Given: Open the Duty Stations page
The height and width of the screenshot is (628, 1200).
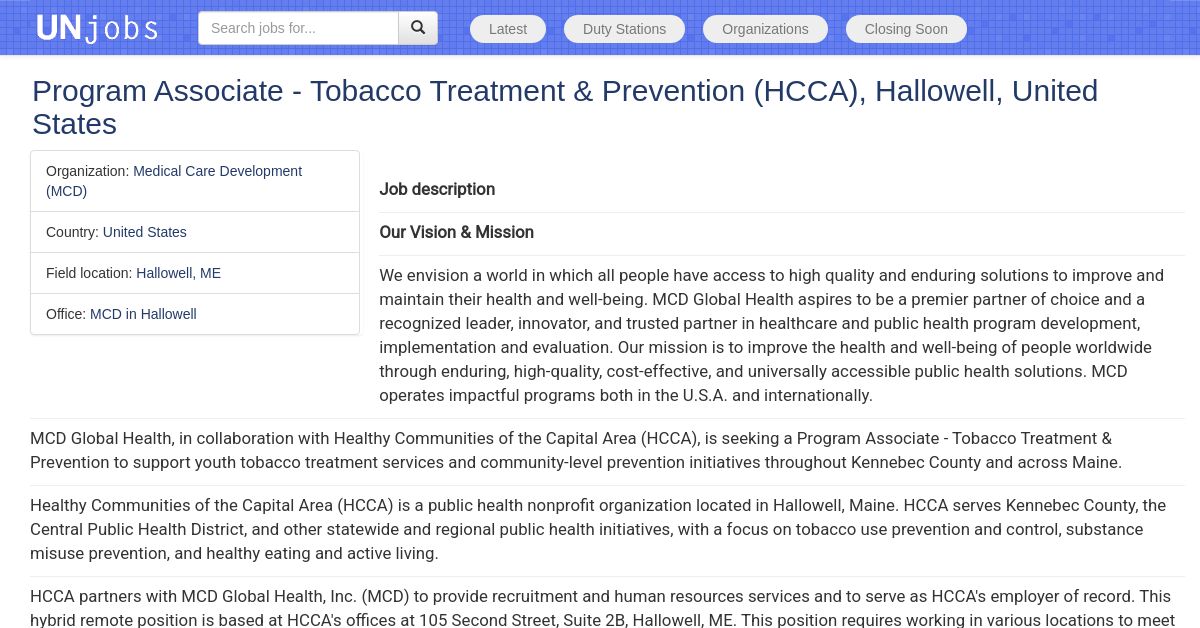Looking at the screenshot, I should (624, 29).
